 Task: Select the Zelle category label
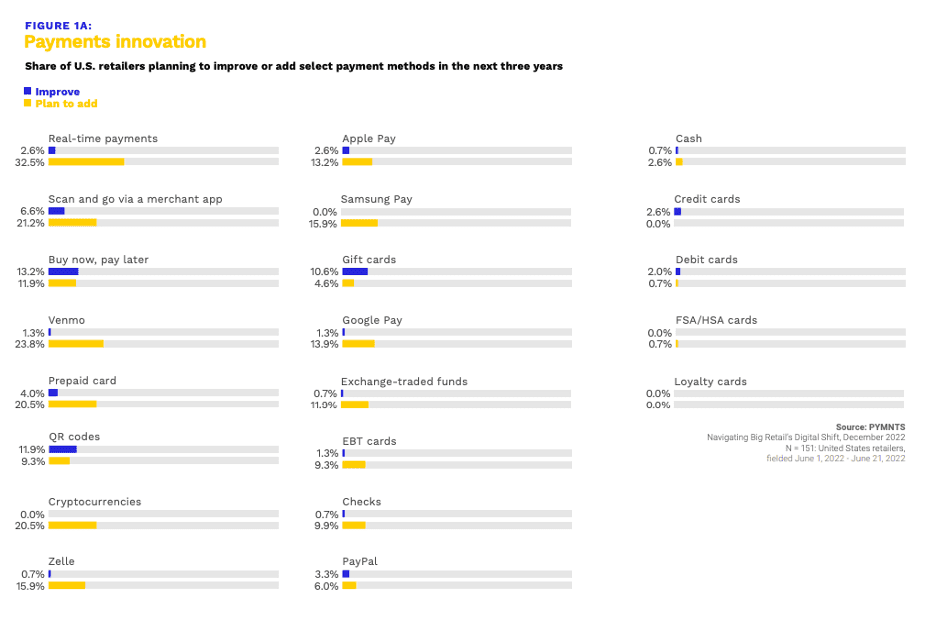61,562
